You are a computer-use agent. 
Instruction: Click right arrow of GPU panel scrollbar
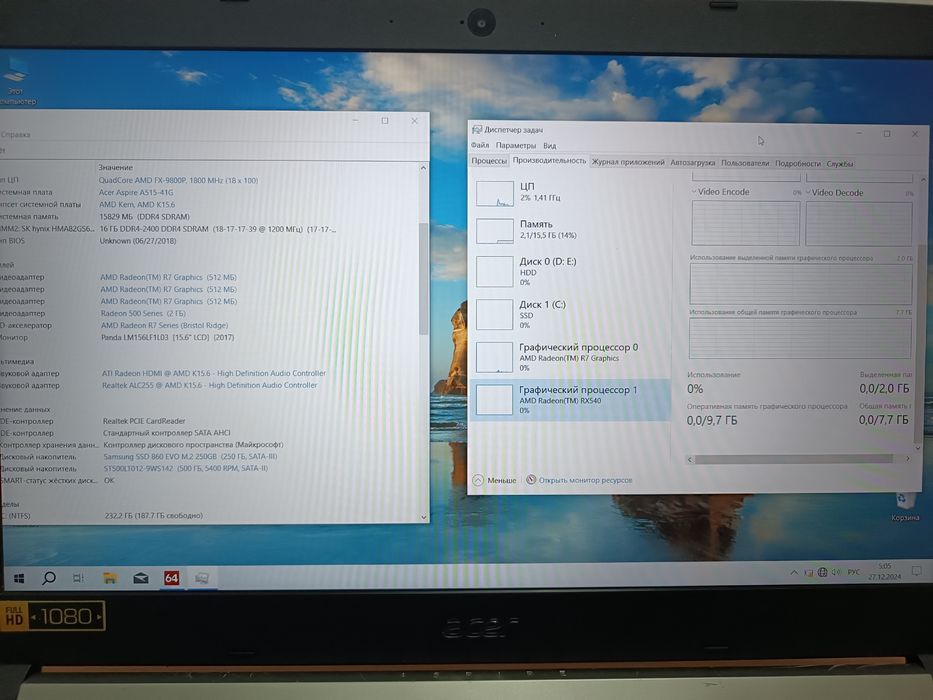click(x=907, y=459)
